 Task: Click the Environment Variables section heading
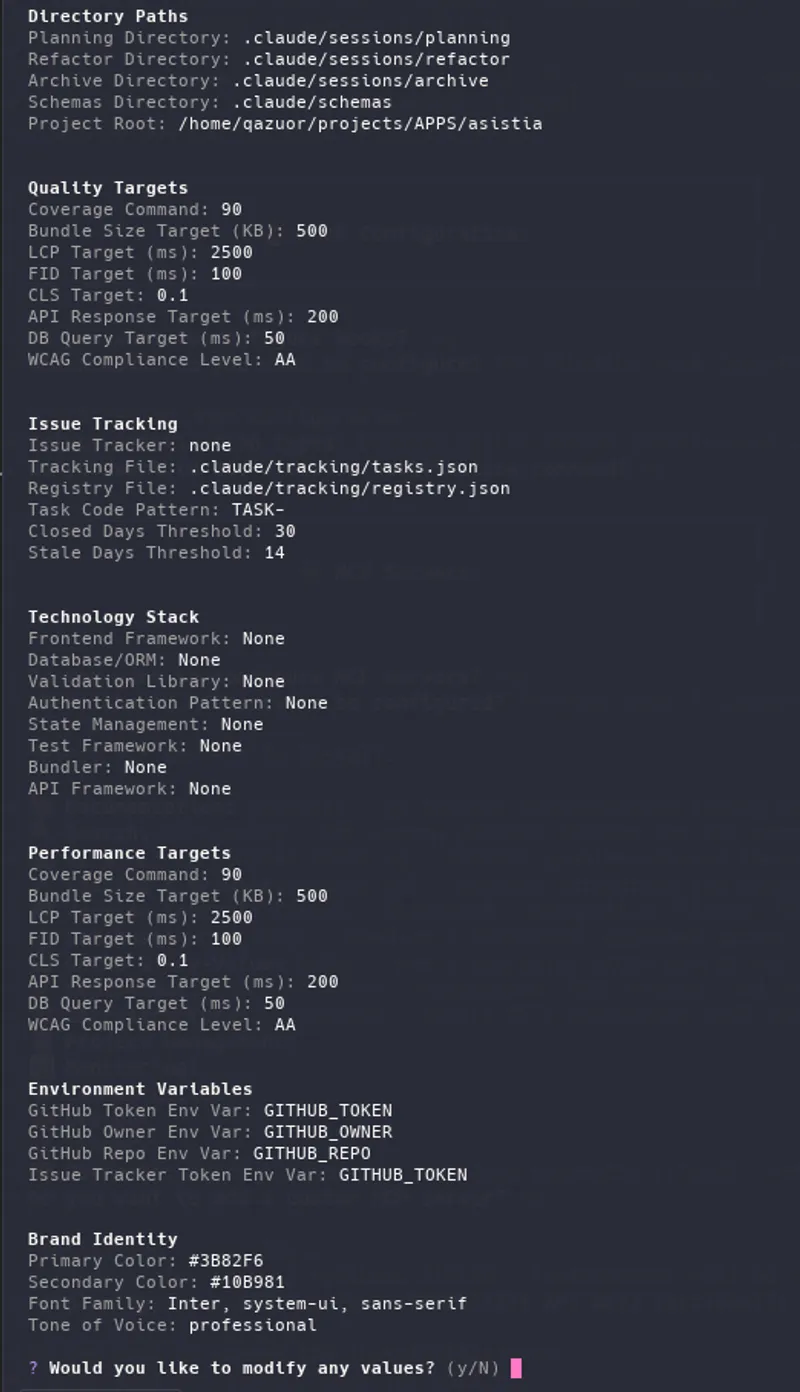140,1089
